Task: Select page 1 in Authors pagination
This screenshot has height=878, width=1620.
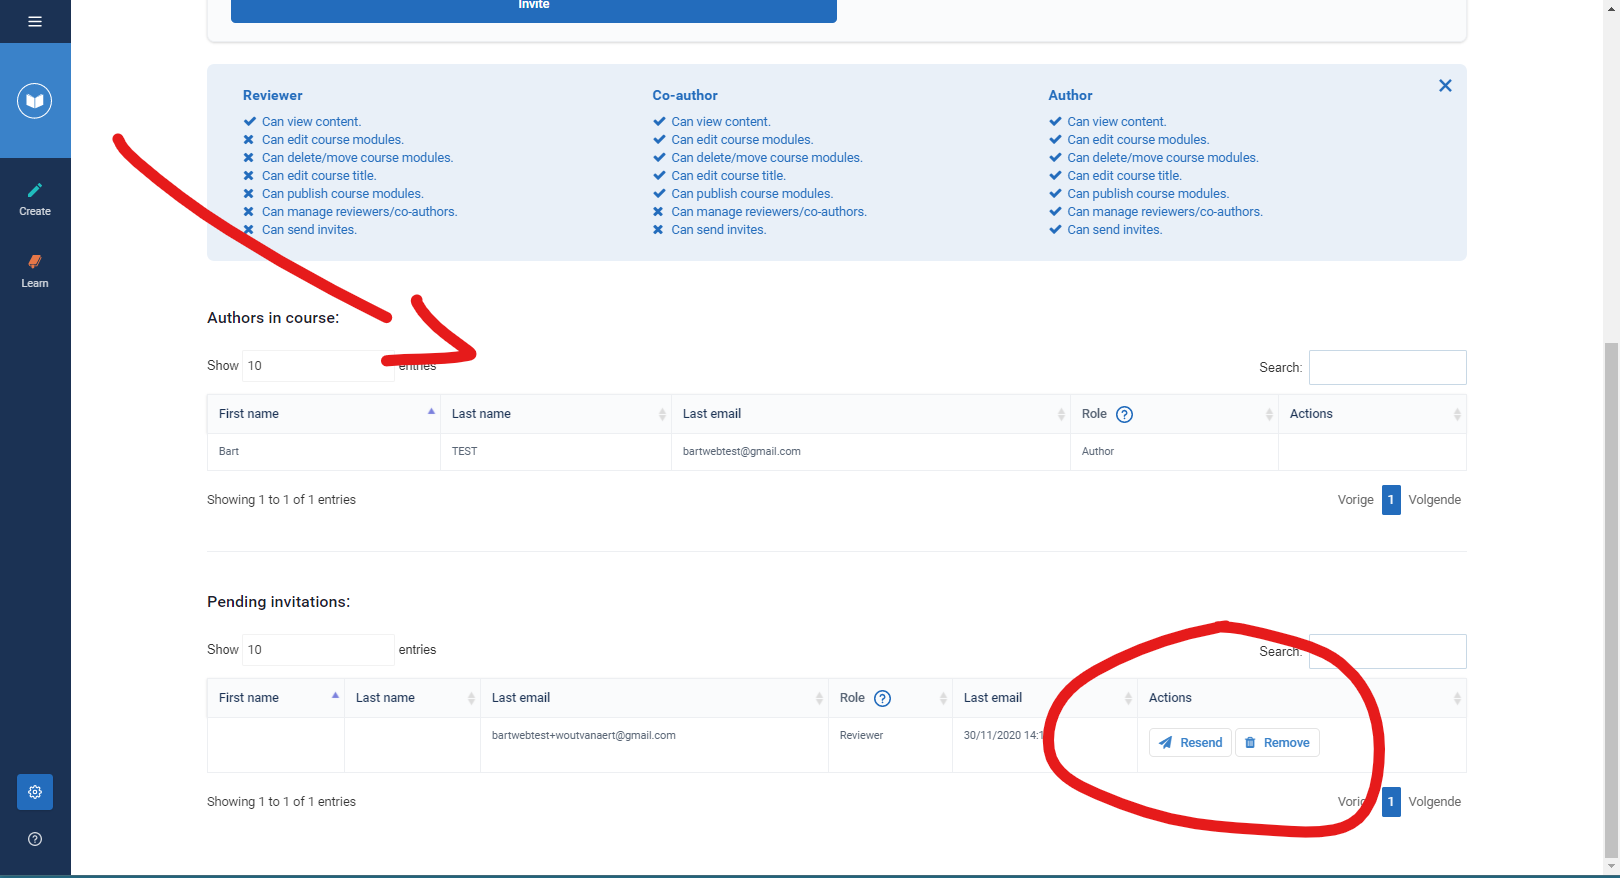Action: tap(1391, 500)
